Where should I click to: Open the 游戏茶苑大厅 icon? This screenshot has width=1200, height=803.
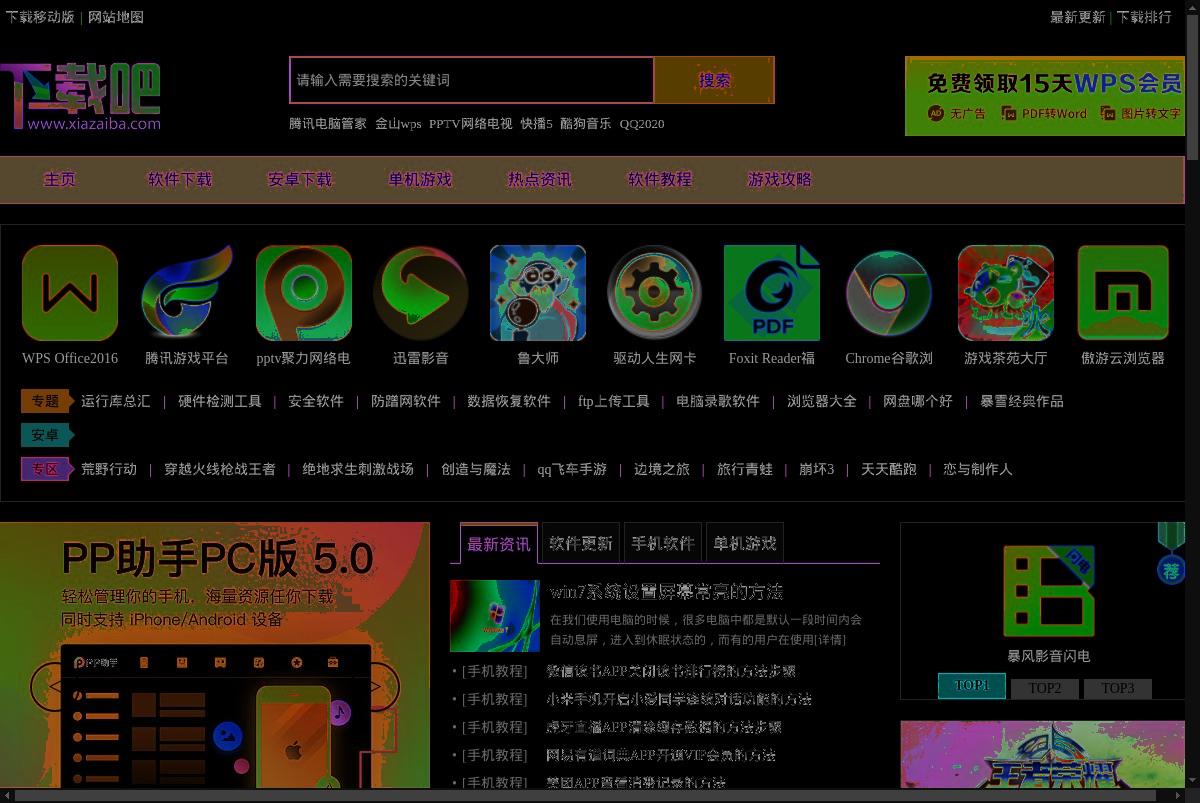[x=1006, y=293]
